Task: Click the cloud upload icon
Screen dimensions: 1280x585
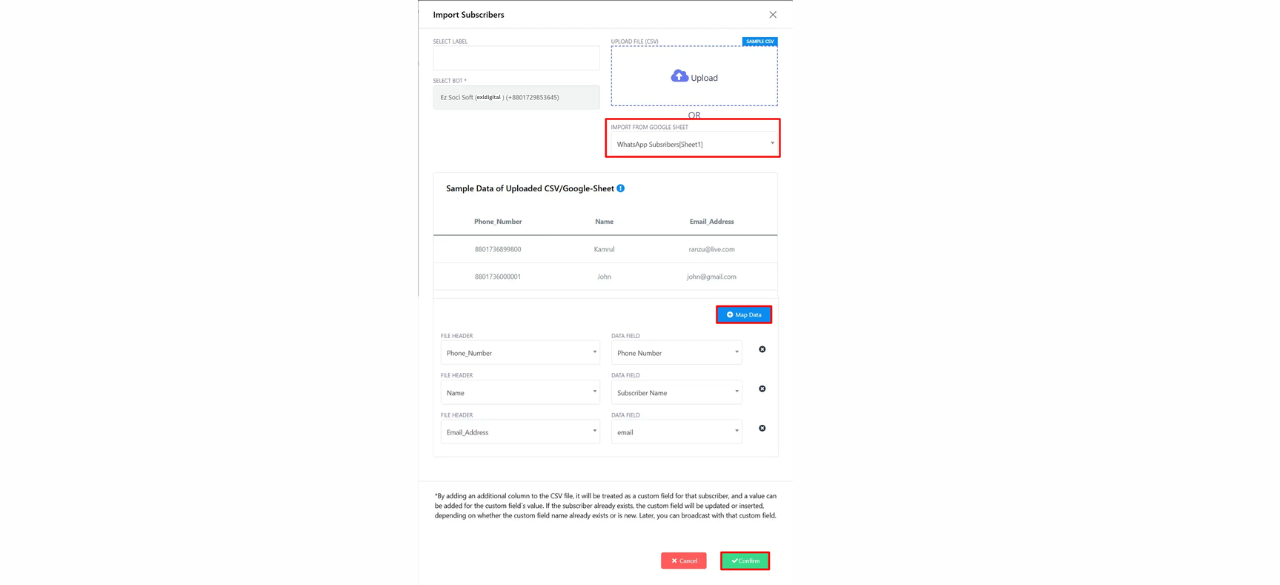Action: click(679, 76)
